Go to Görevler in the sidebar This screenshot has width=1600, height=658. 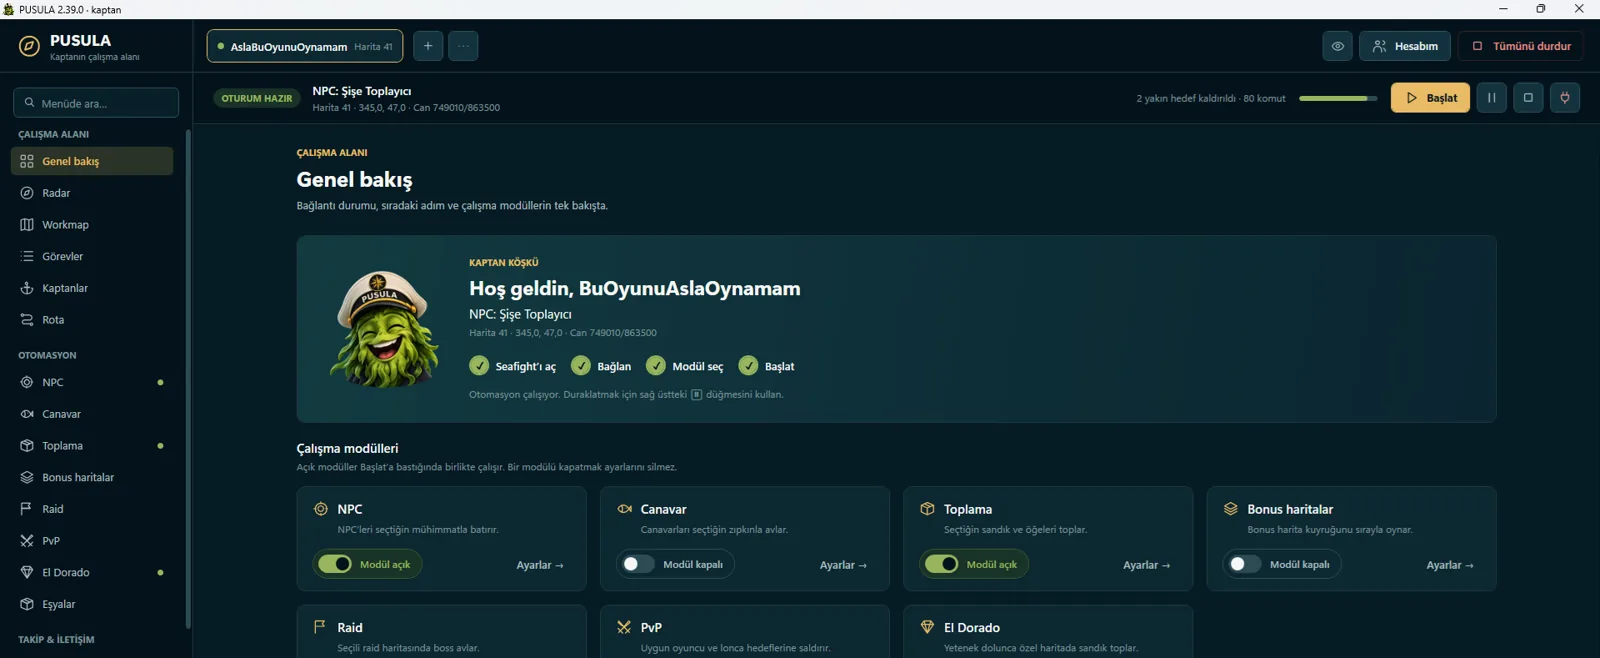click(92, 257)
